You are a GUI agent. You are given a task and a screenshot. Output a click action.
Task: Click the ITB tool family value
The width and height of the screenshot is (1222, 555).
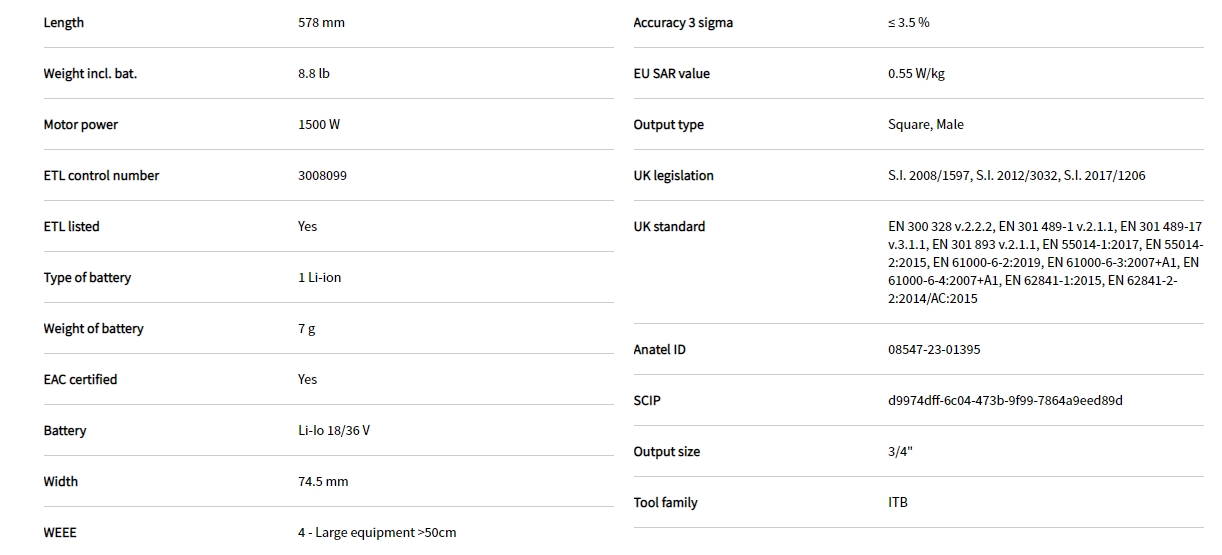pyautogui.click(x=898, y=502)
